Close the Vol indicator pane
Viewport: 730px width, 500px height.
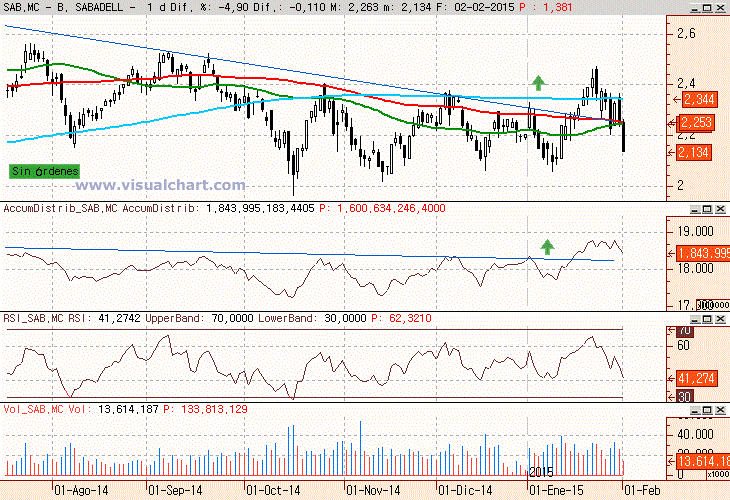tap(720, 410)
